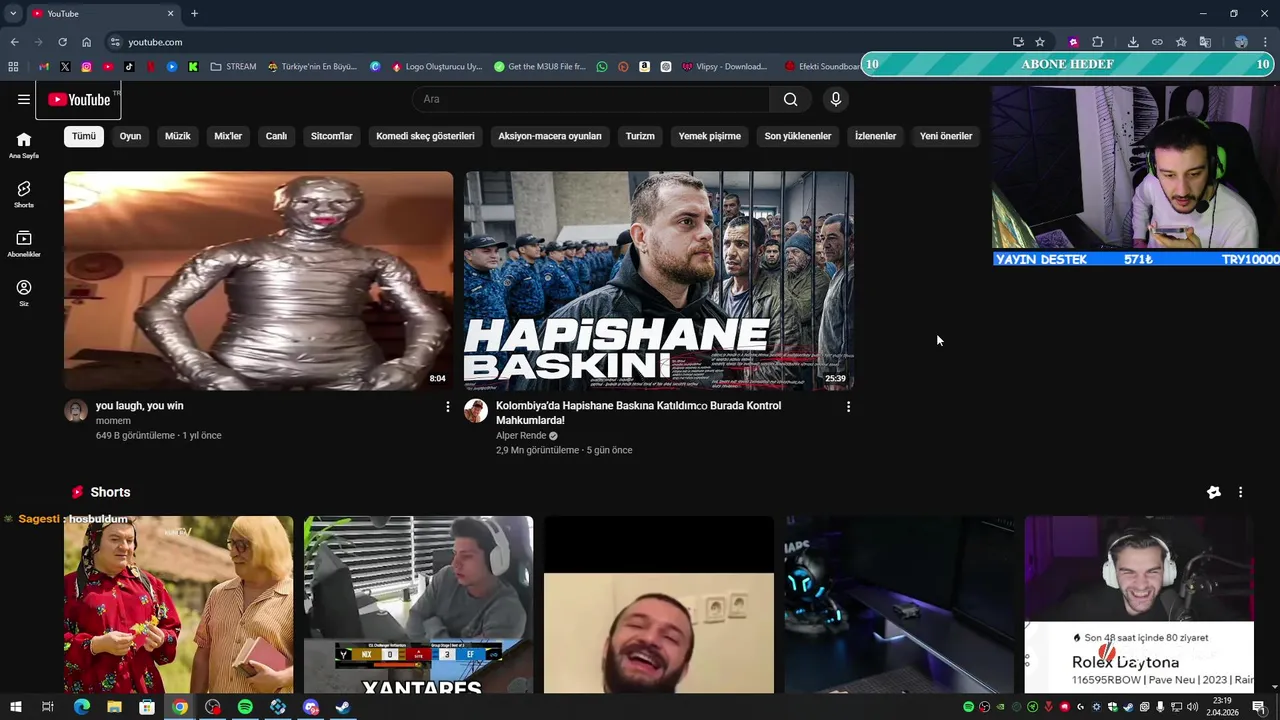Select Komedi skeç gösterileri chip
The width and height of the screenshot is (1280, 720).
425,136
